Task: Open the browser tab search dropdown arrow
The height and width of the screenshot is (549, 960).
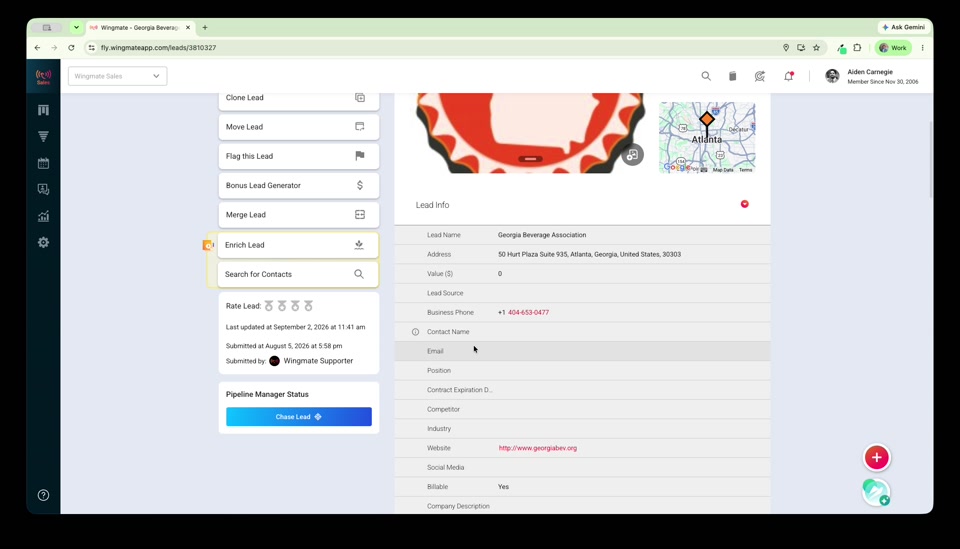Action: pos(76,28)
